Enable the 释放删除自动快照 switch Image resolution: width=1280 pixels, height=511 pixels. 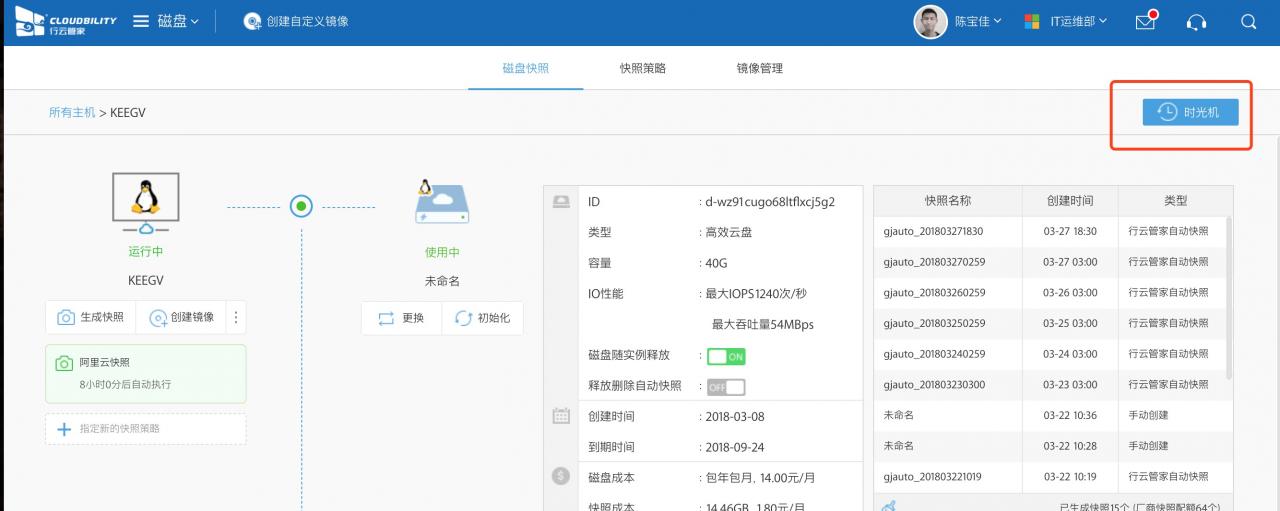pyautogui.click(x=726, y=387)
